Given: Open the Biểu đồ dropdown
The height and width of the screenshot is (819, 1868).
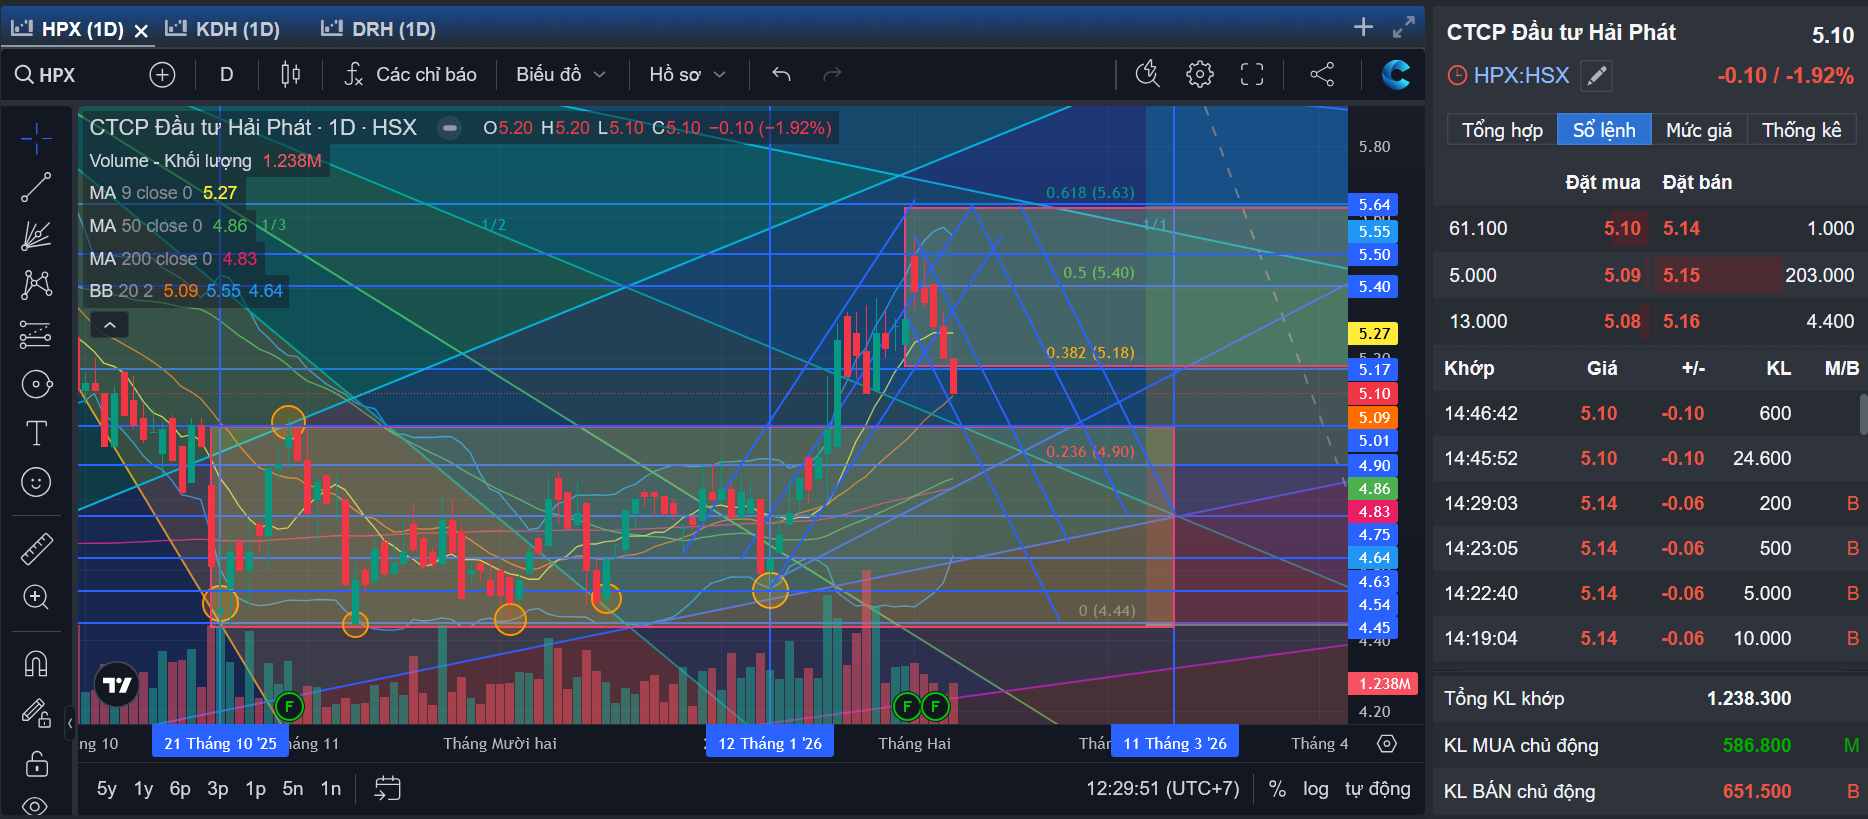Looking at the screenshot, I should tap(561, 74).
